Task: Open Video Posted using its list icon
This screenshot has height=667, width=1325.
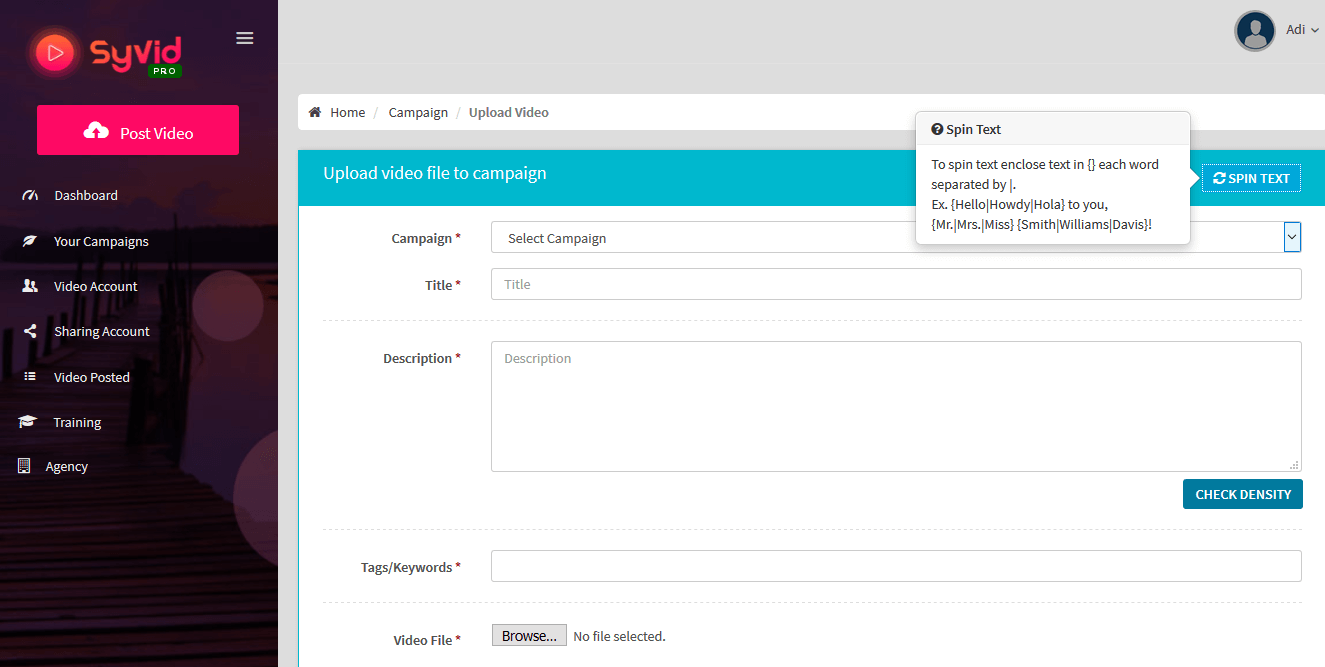Action: (x=29, y=376)
